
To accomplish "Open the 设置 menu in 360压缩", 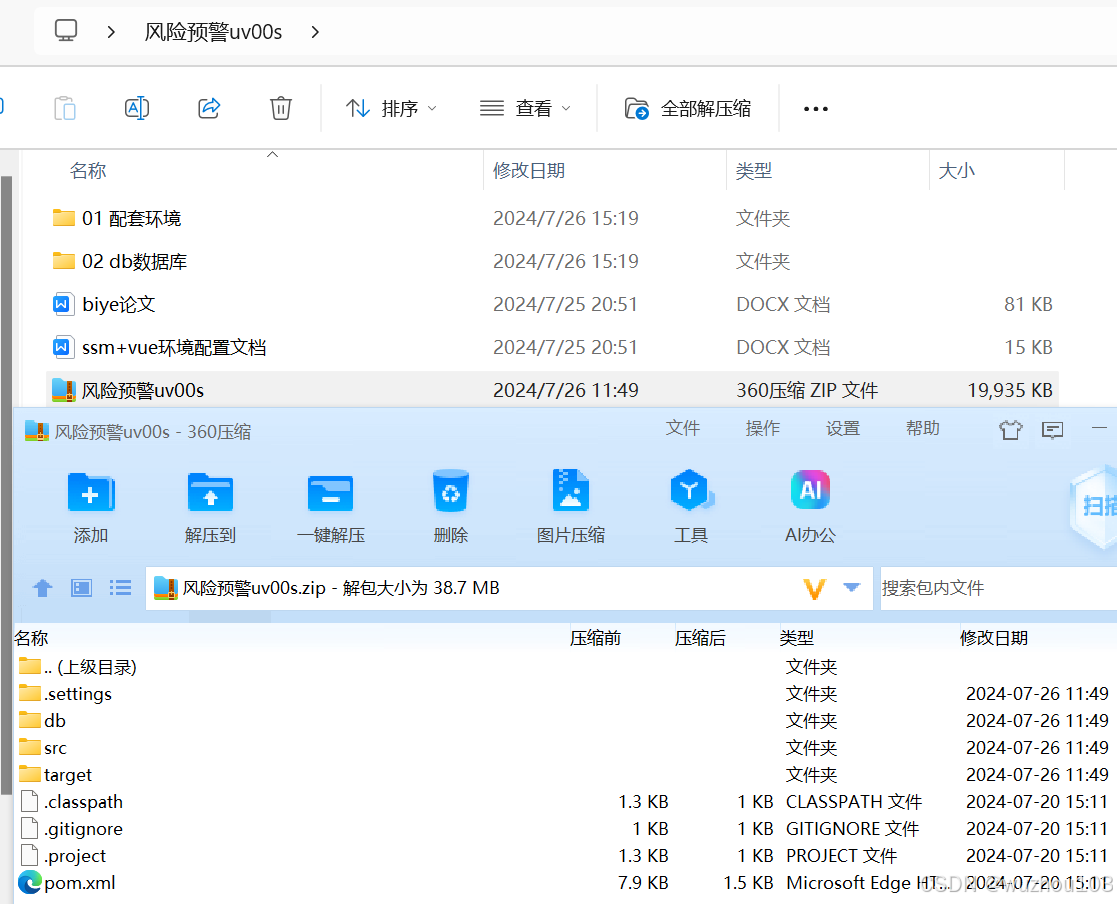I will point(843,428).
